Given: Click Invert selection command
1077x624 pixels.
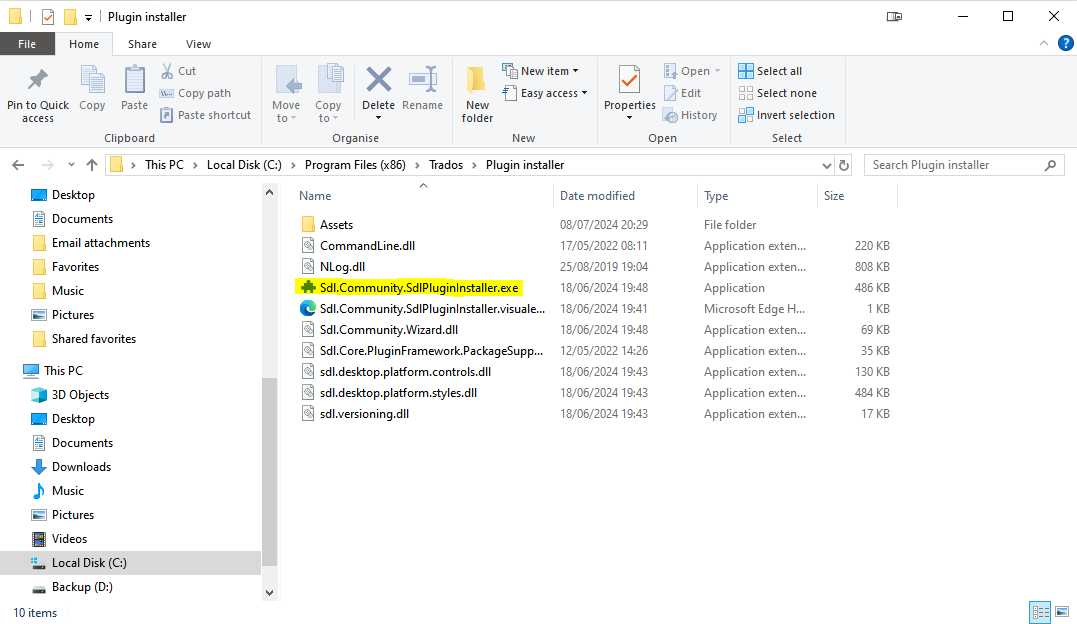Looking at the screenshot, I should [786, 115].
